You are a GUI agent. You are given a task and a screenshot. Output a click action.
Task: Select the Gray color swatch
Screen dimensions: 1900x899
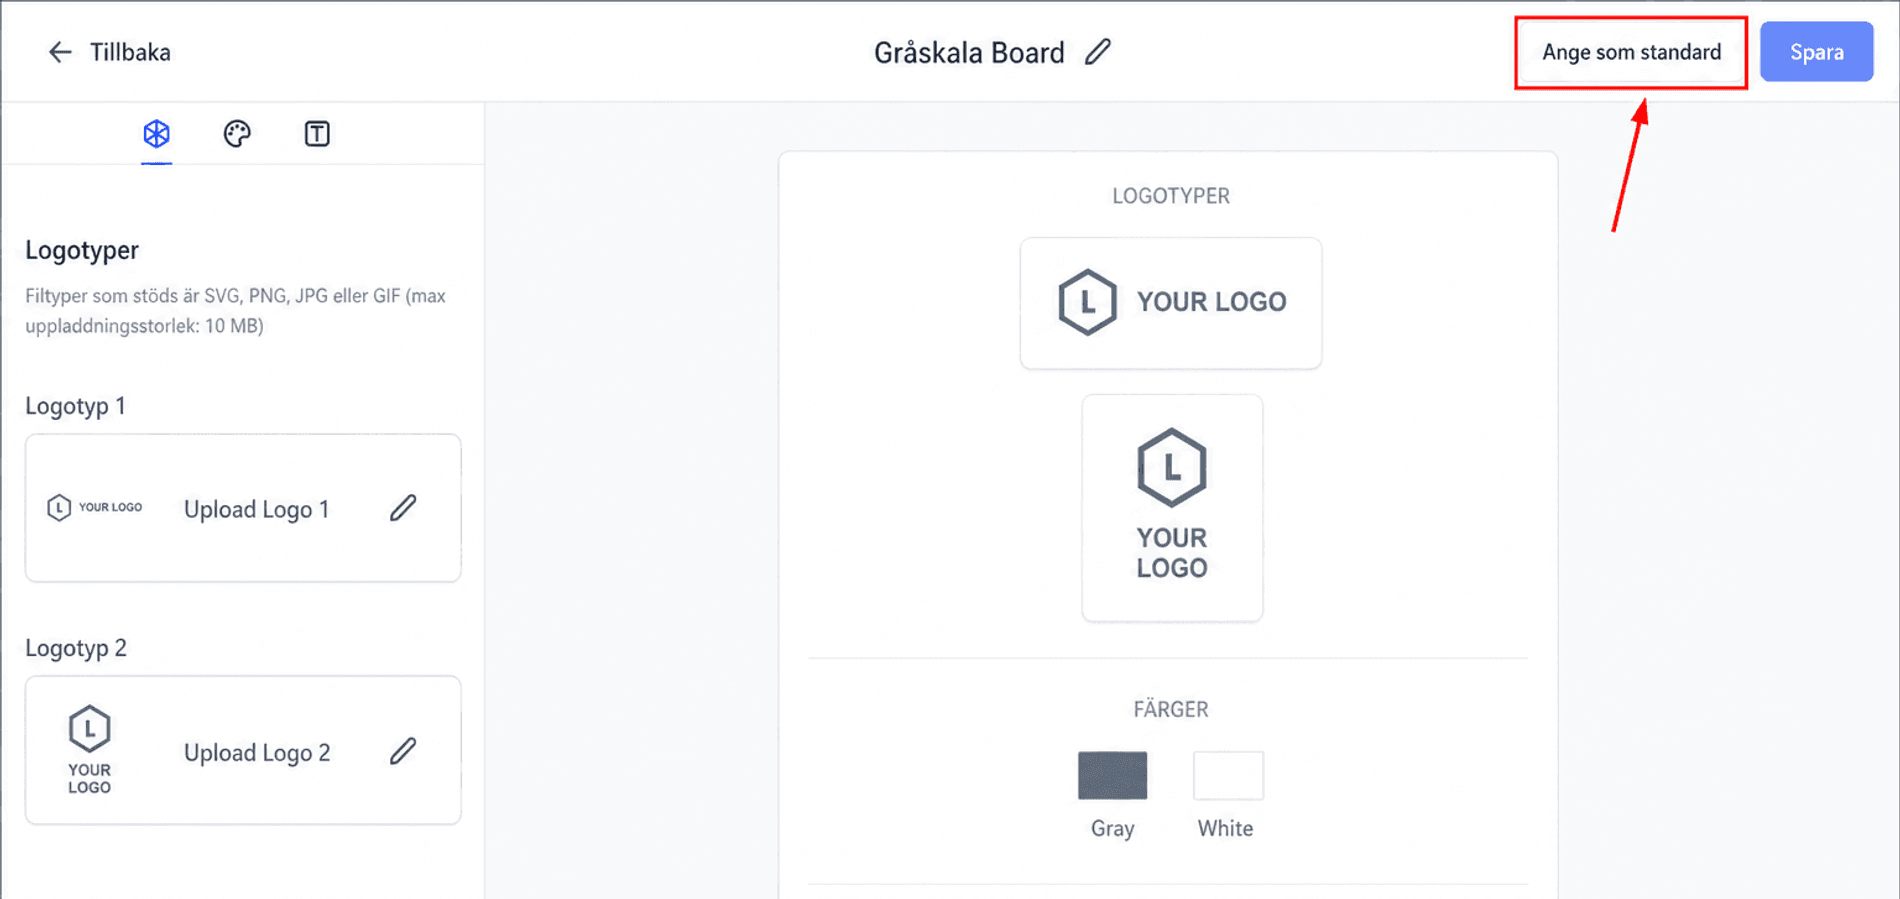coord(1112,775)
